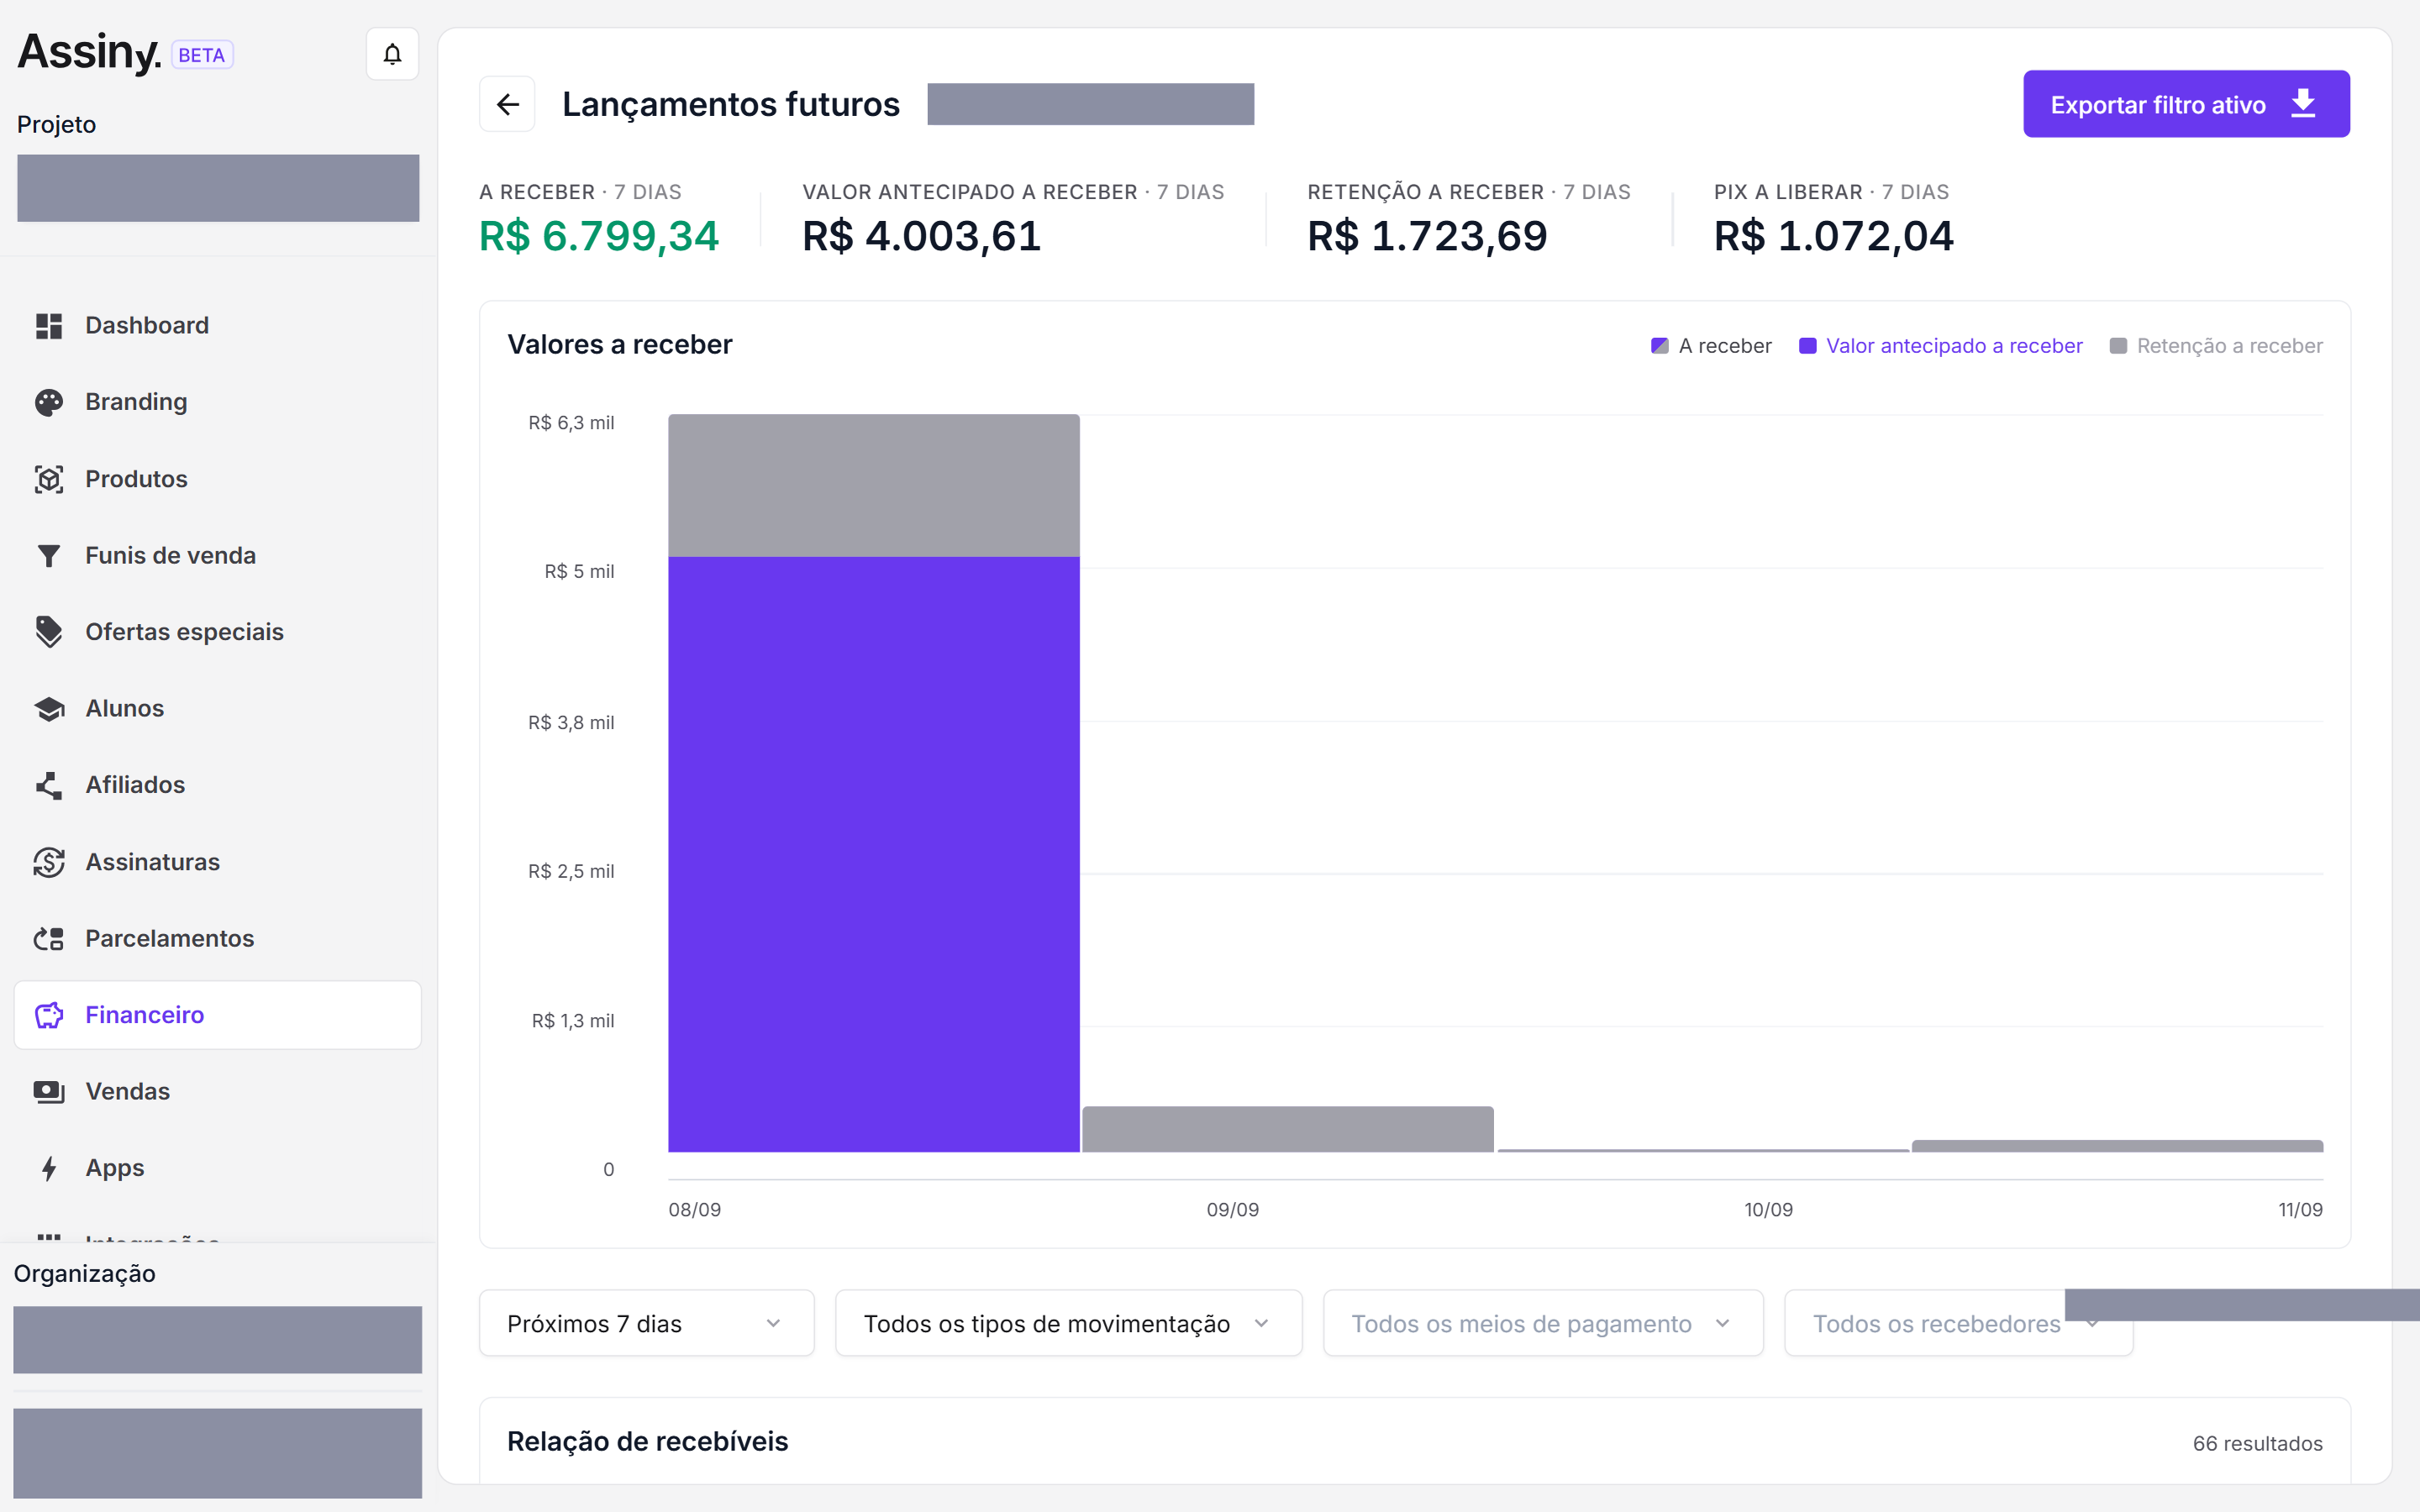The width and height of the screenshot is (2420, 1512).
Task: Click the download icon in Exportar button
Action: point(2303,104)
